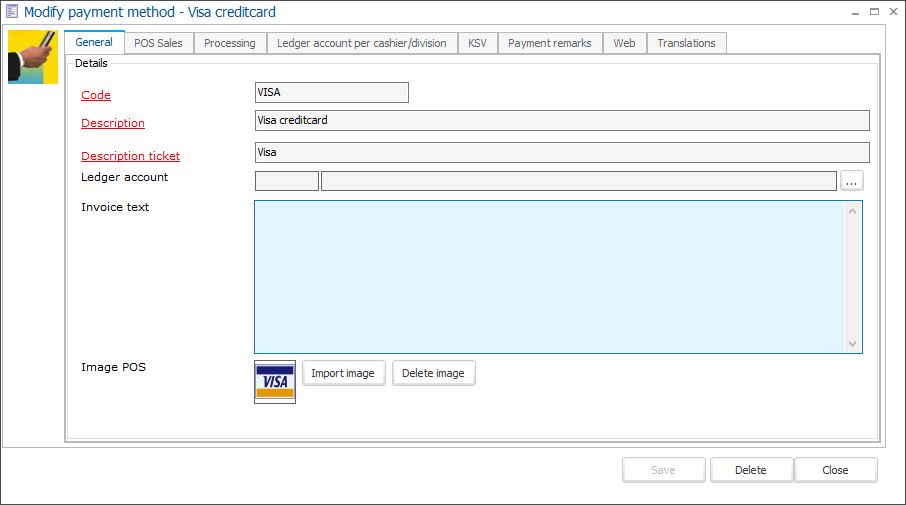
Task: Click the payment hand-with-card icon
Action: pyautogui.click(x=33, y=57)
